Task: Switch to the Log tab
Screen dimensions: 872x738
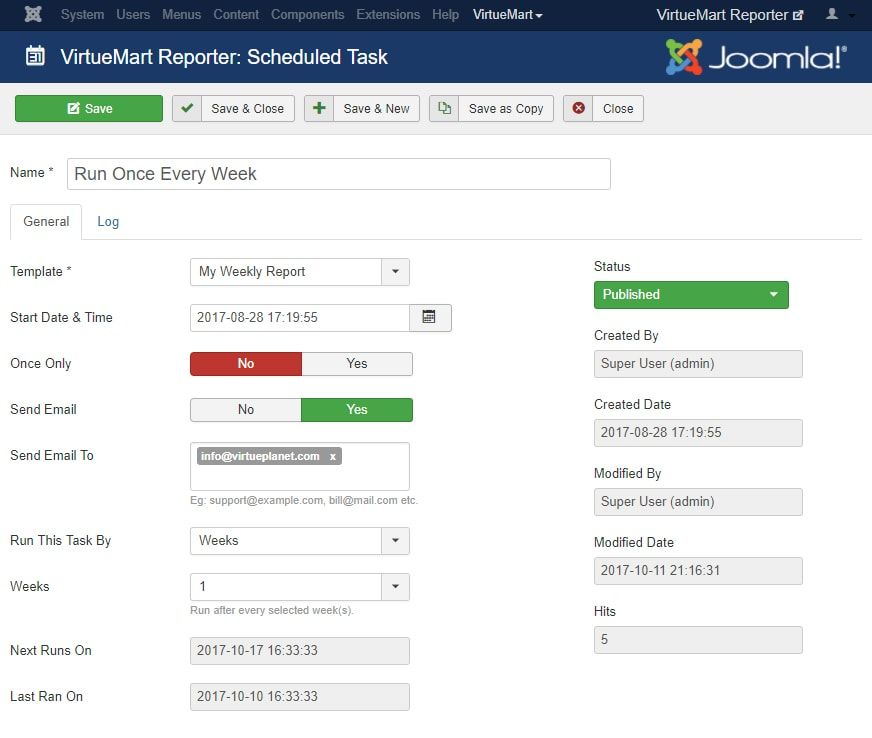Action: coord(108,222)
